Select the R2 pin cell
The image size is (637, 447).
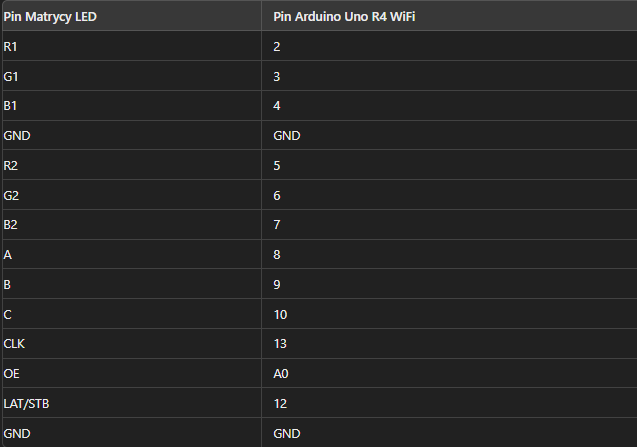point(10,166)
